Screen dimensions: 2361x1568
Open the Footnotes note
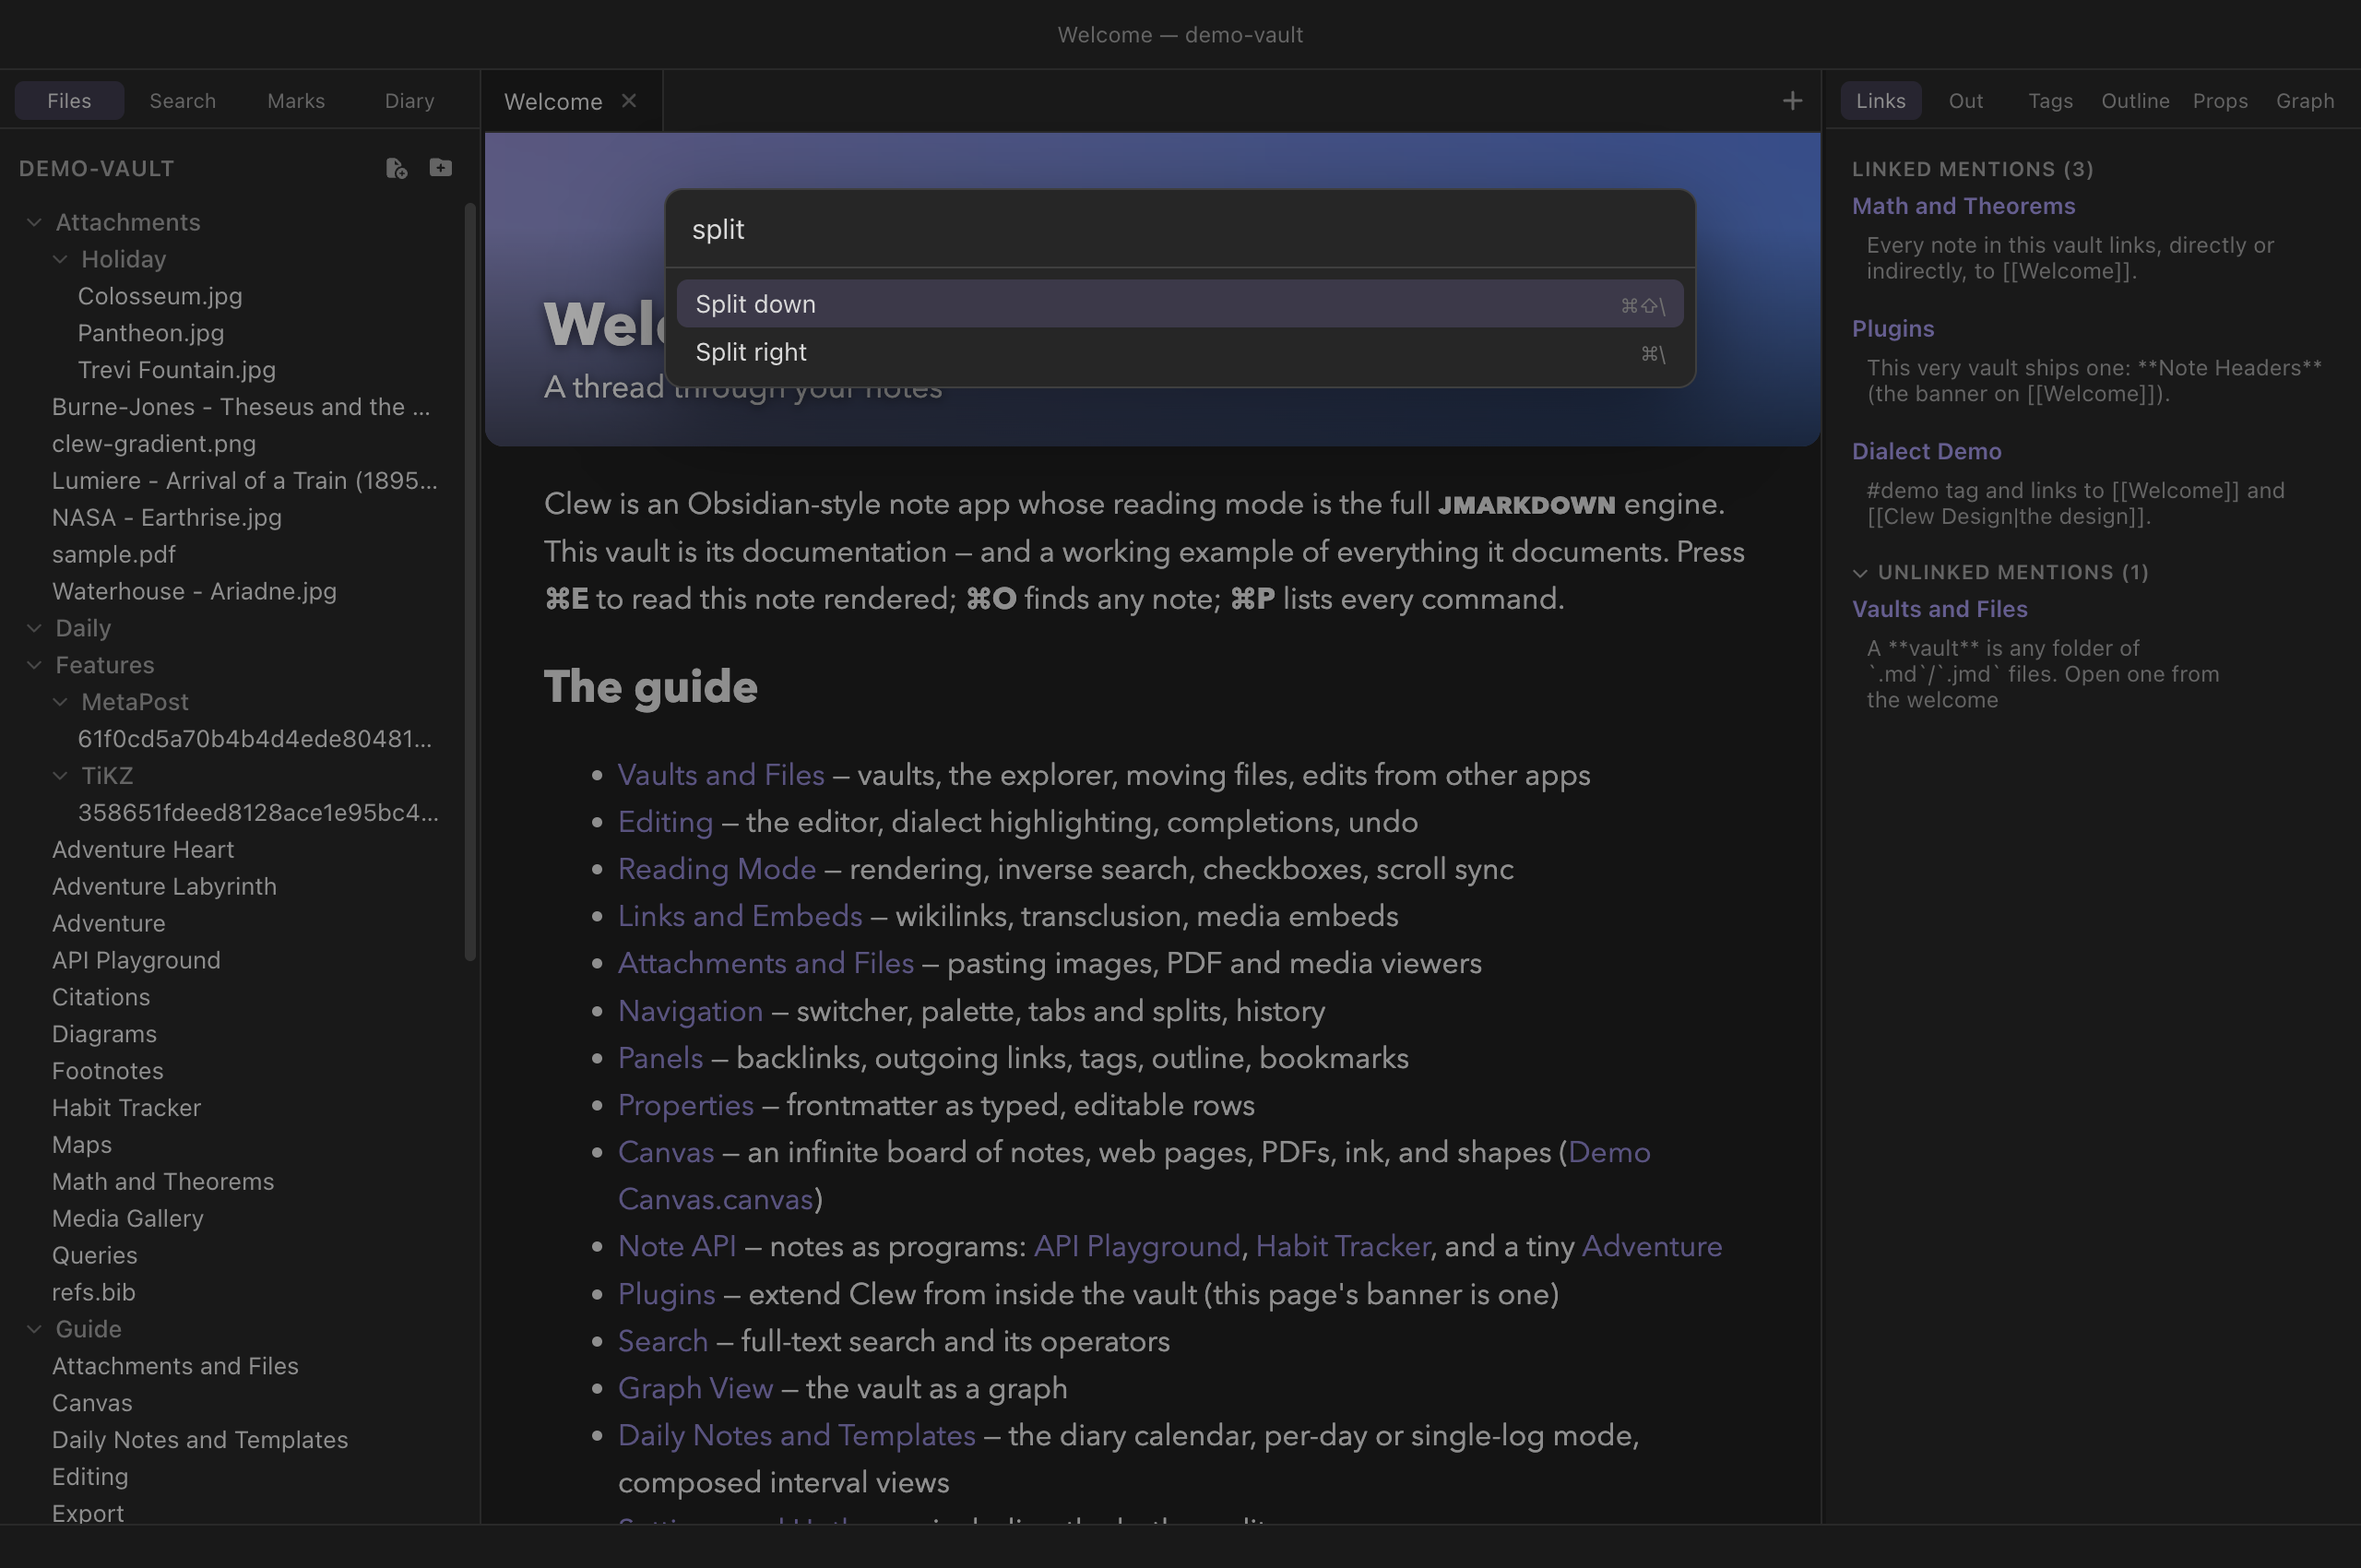pyautogui.click(x=108, y=1071)
